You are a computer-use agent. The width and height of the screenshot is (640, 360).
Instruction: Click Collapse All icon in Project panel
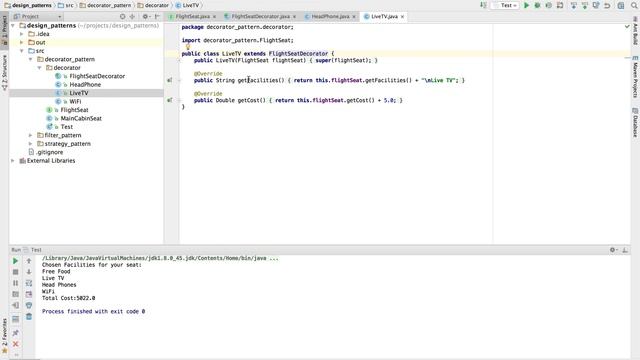132,17
